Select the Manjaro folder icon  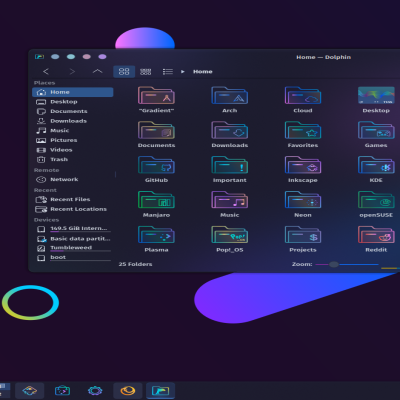(x=156, y=200)
